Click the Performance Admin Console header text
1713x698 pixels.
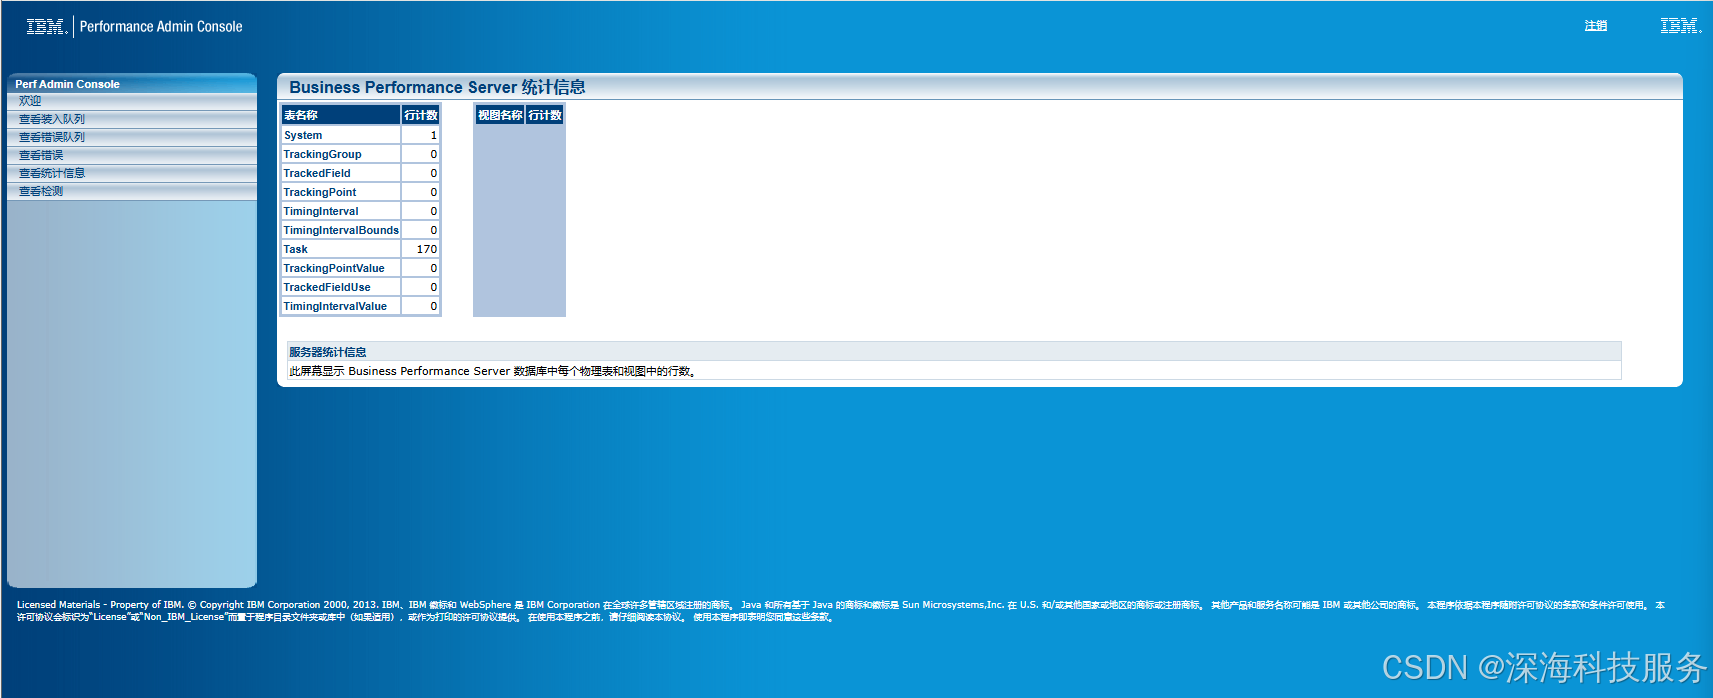161,27
